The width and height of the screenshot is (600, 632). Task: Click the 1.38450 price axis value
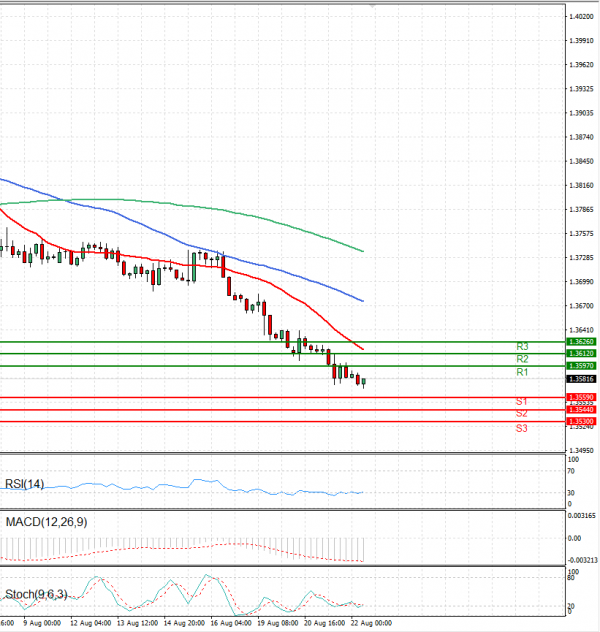point(581,161)
